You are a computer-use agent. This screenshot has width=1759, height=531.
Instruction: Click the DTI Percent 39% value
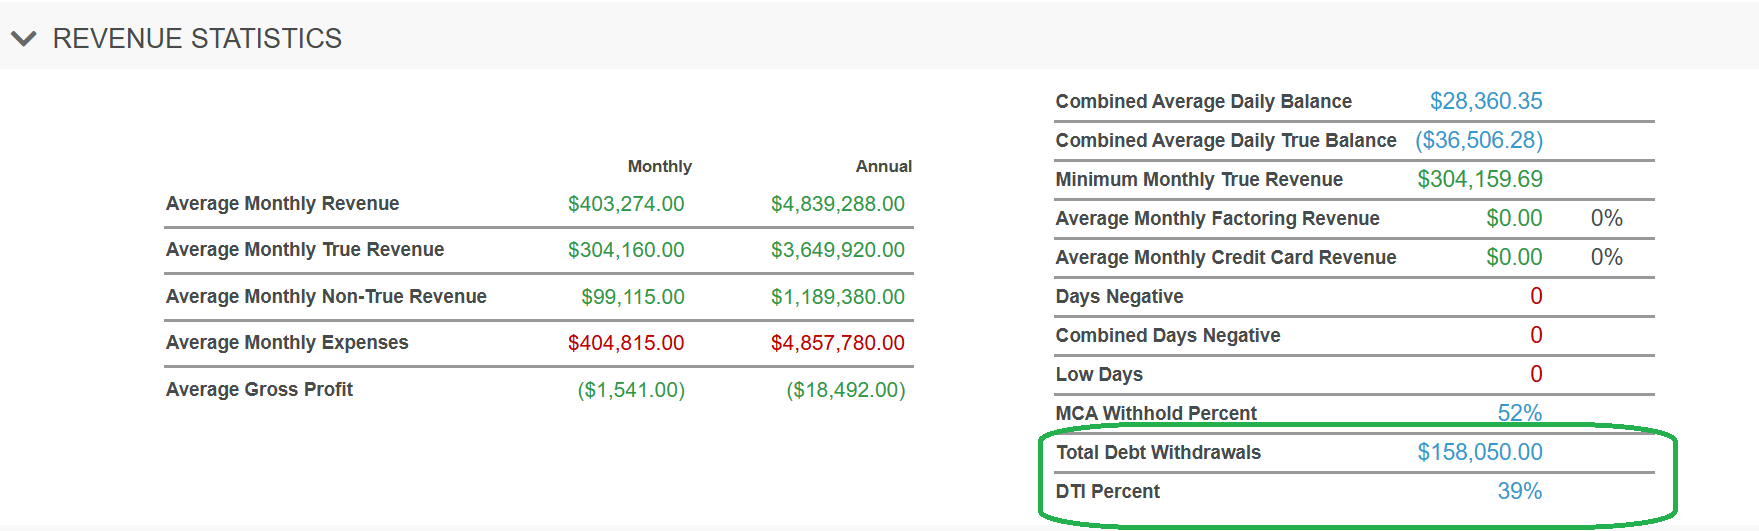coord(1519,491)
